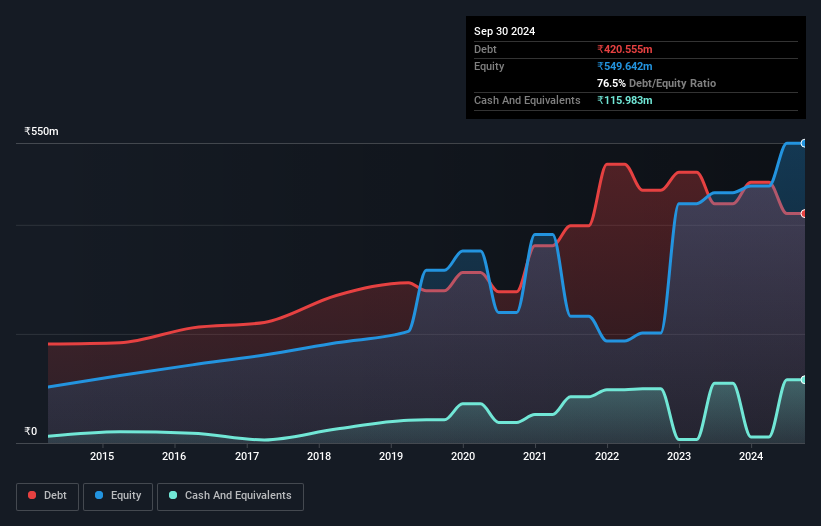Click the Sep 30 2024 tooltip date
Screen dimensions: 821x526
pyautogui.click(x=504, y=31)
